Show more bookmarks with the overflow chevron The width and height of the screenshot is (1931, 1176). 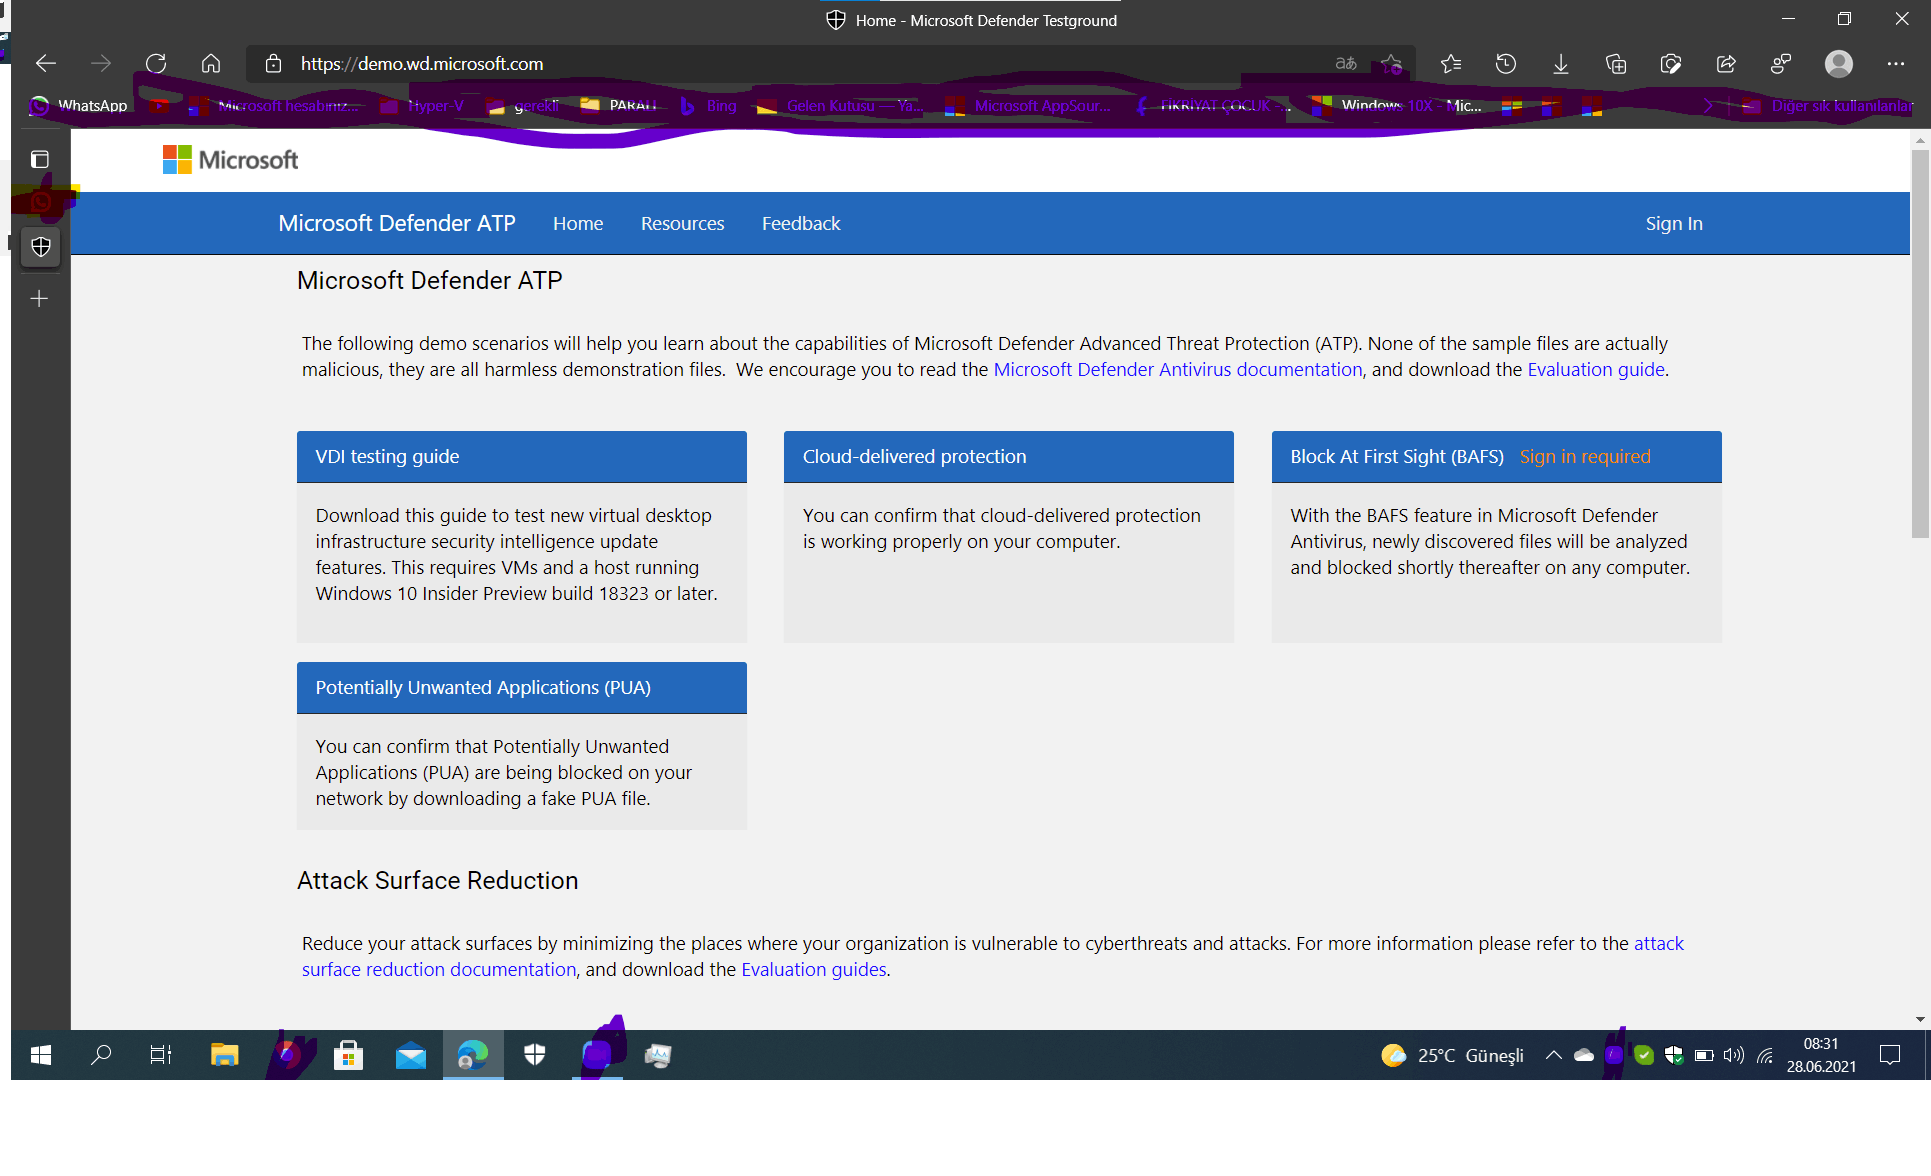pyautogui.click(x=1708, y=105)
